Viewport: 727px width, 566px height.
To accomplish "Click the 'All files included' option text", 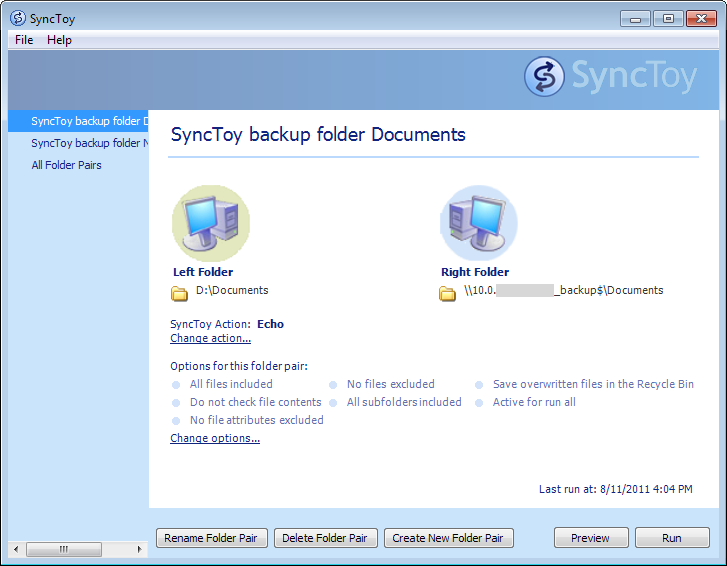I will point(231,384).
